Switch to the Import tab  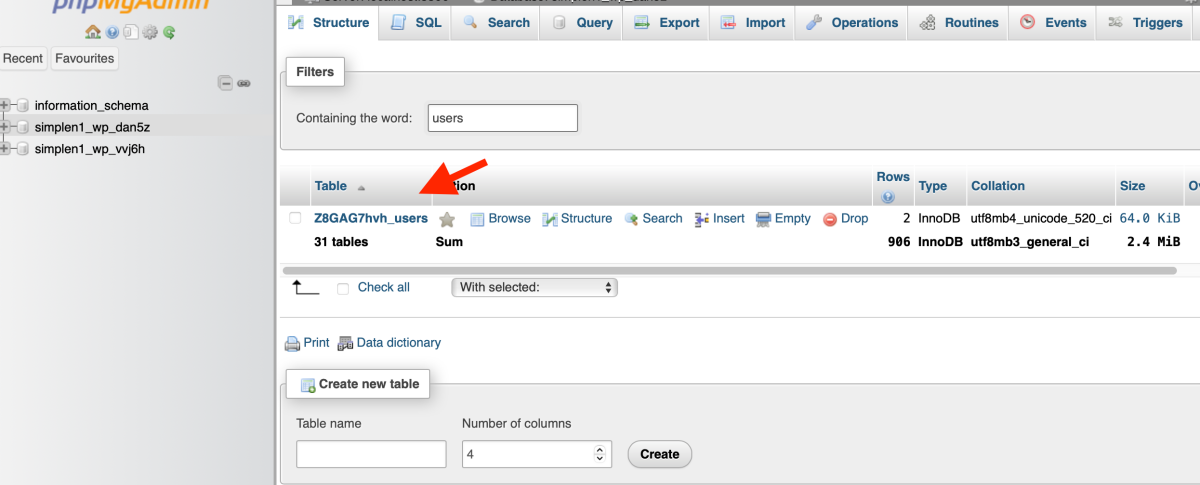(x=752, y=22)
